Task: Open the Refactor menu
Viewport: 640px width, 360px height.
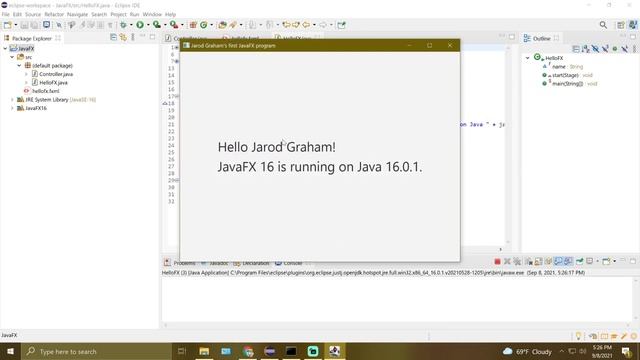Action: pyautogui.click(x=54, y=14)
